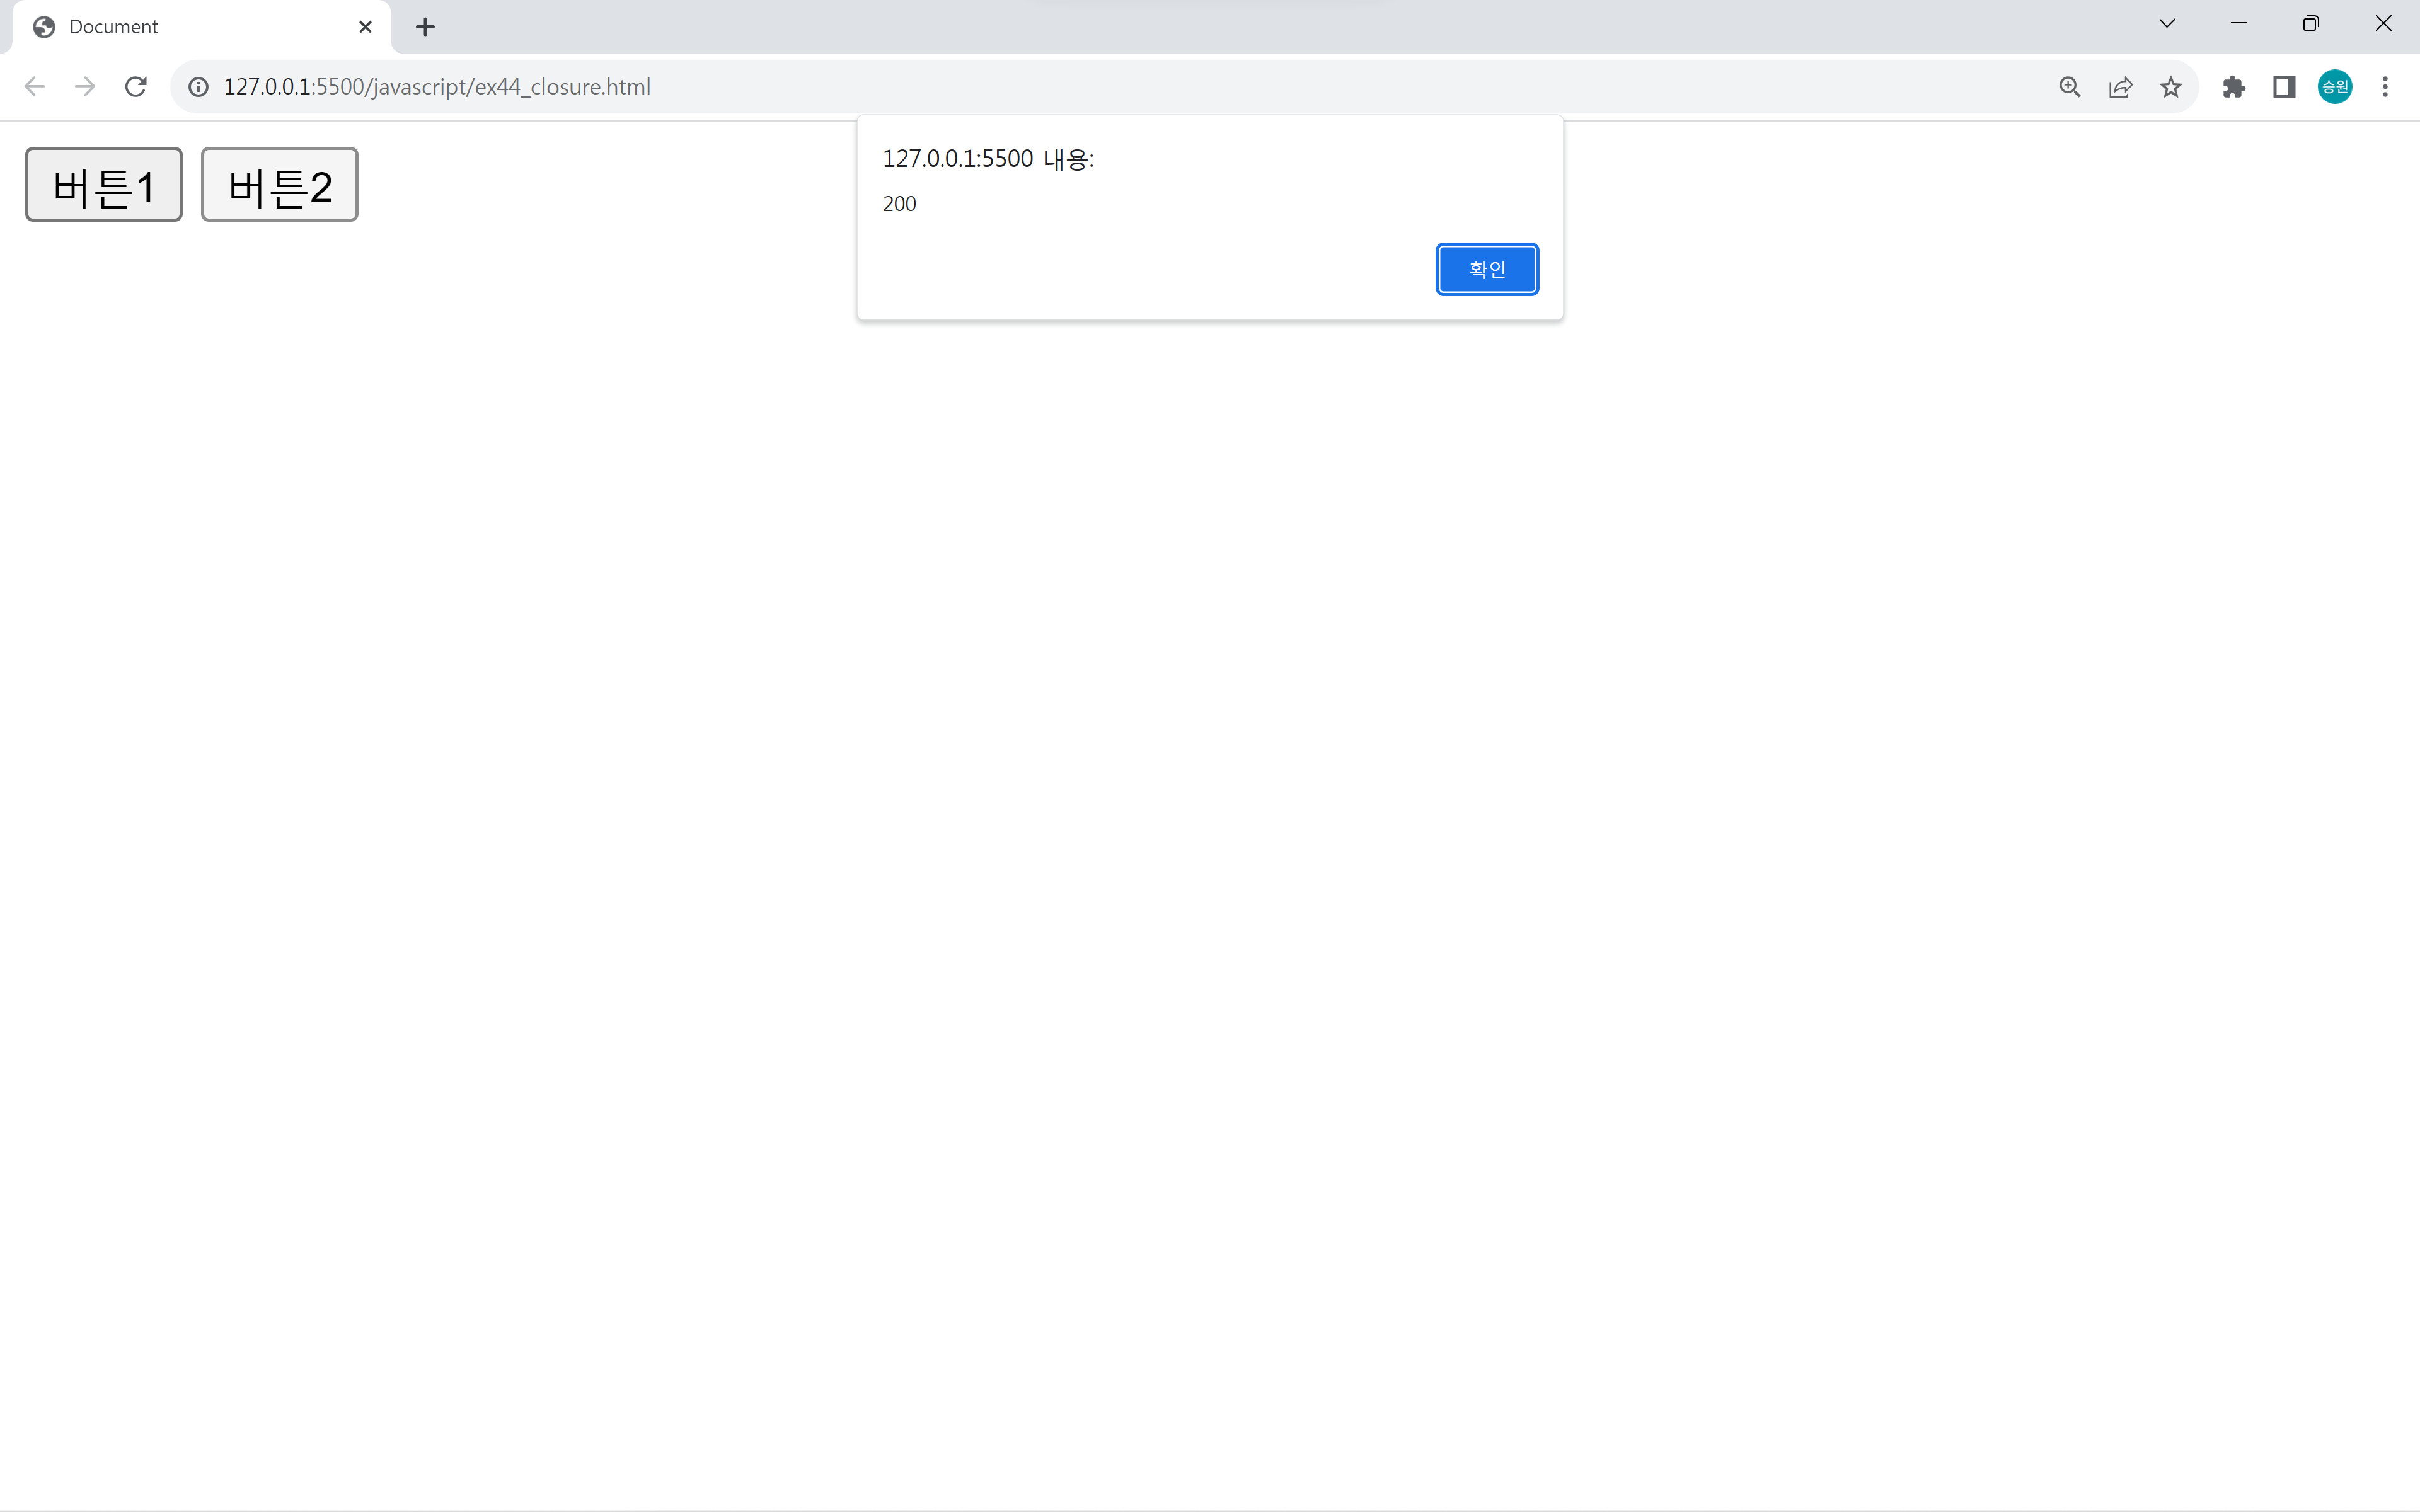
Task: Restore down the browser window
Action: (x=2310, y=24)
